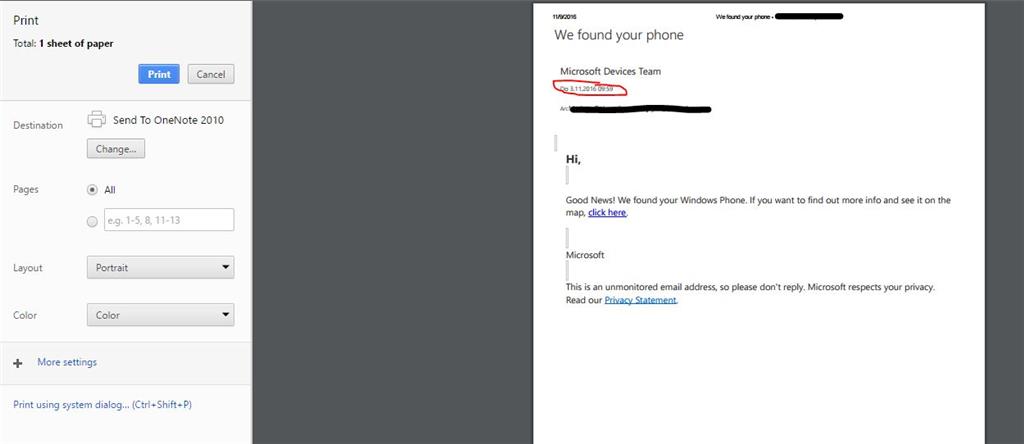Open the Change destination button
The image size is (1024, 444).
(116, 149)
